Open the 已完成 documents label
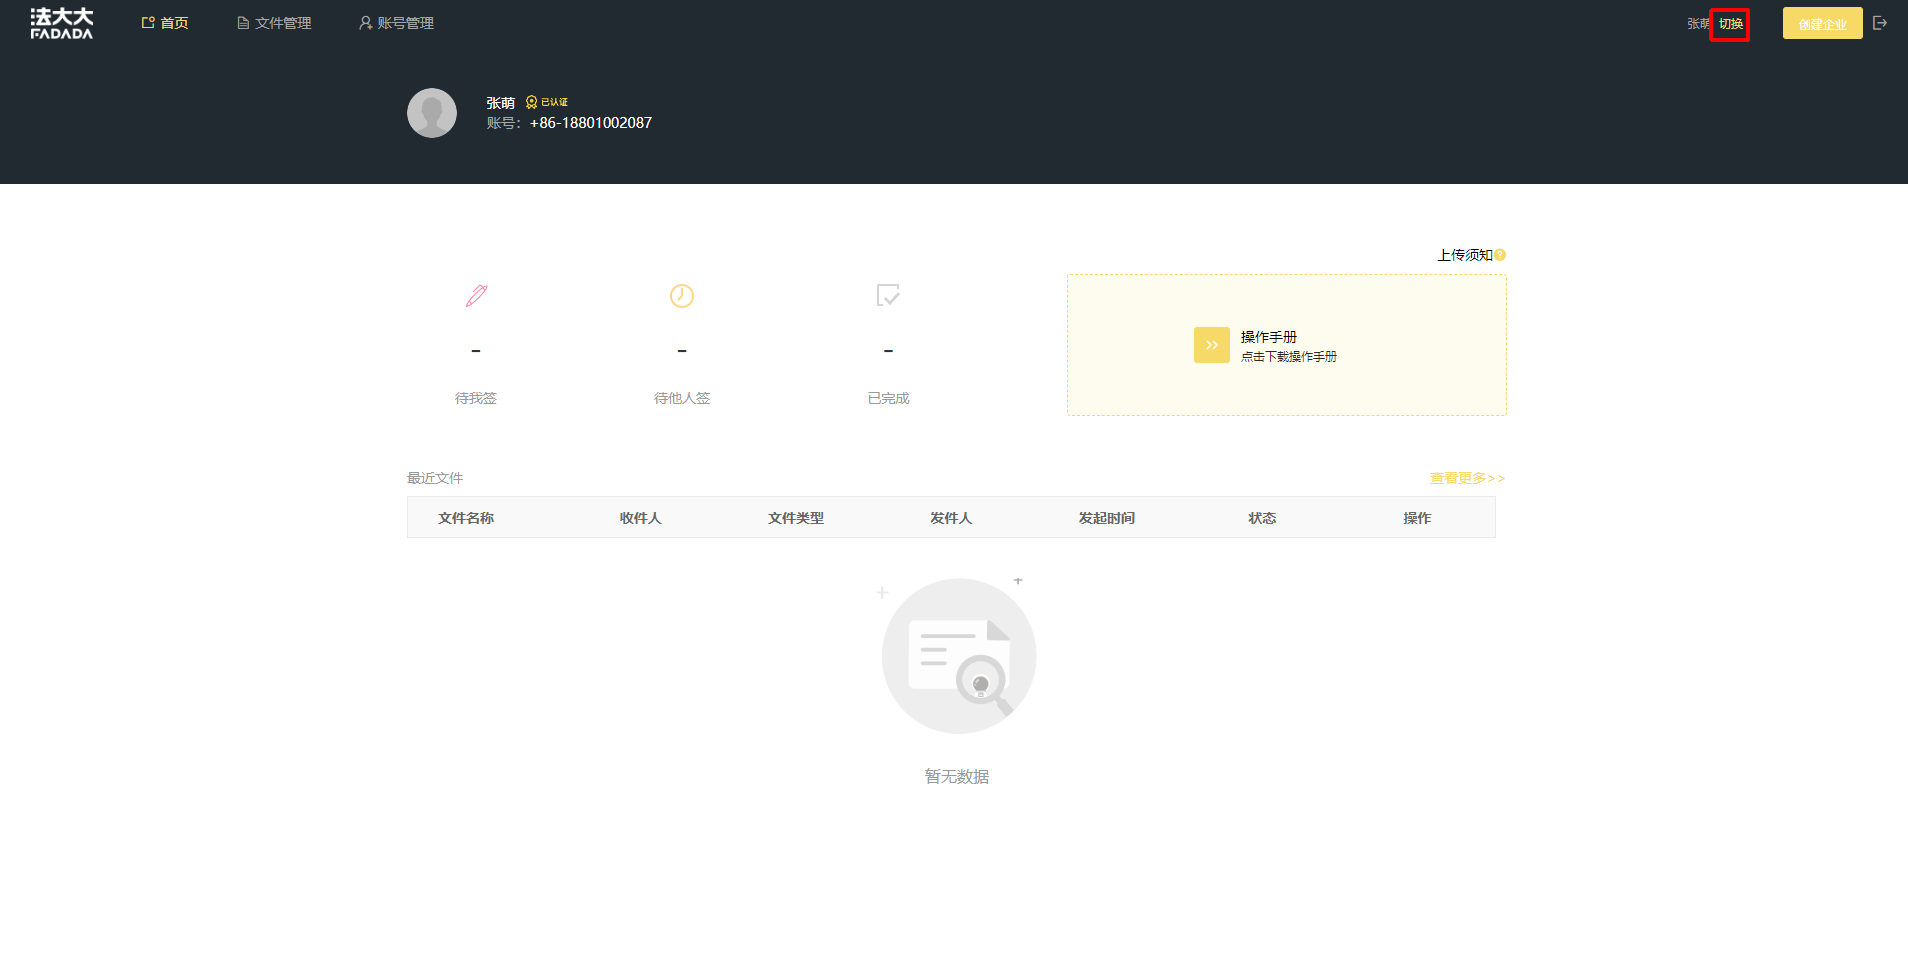This screenshot has height=955, width=1908. coord(888,398)
